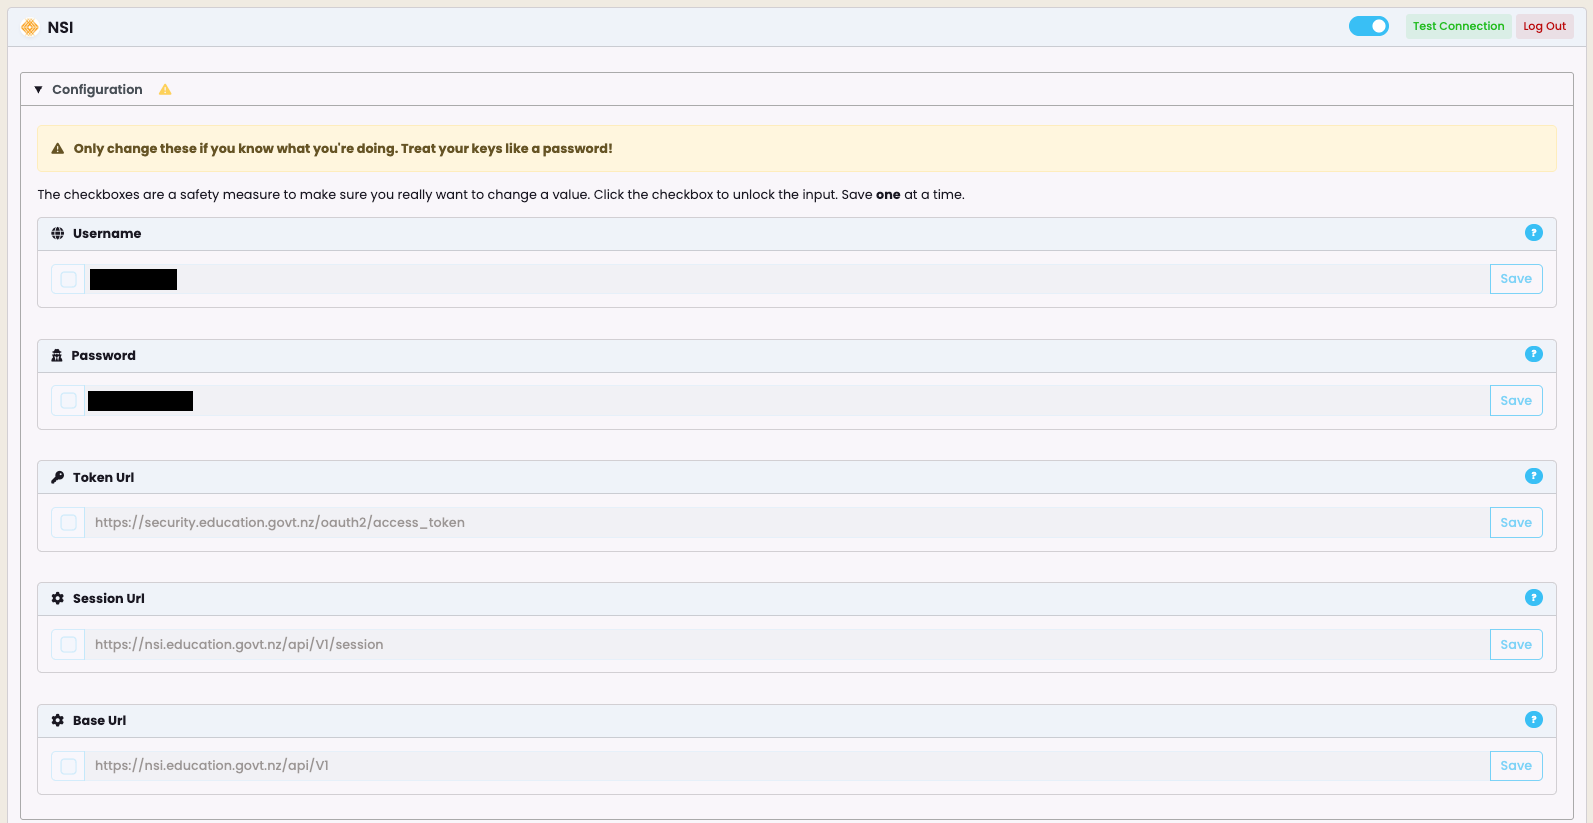Click the lock icon beside Password
Viewport: 1593px width, 823px height.
(57, 355)
